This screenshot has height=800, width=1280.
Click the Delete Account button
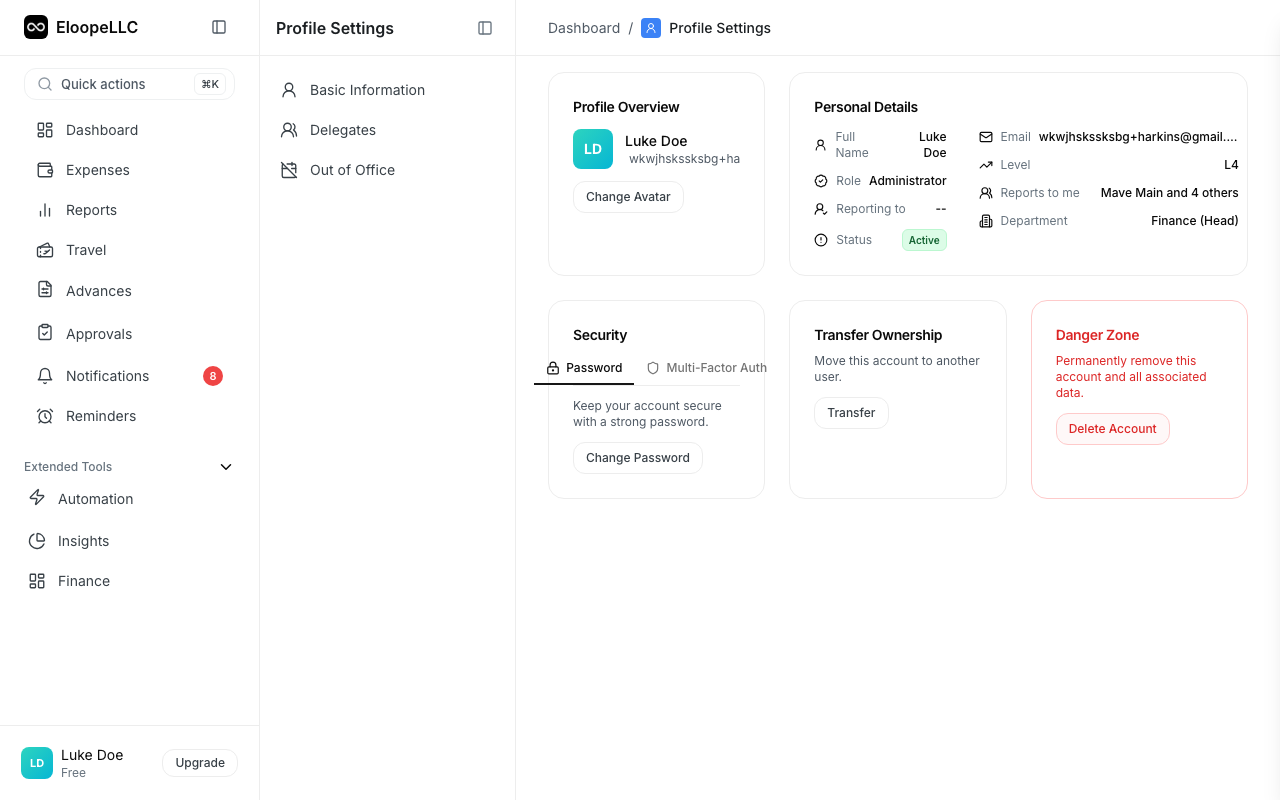click(1112, 428)
